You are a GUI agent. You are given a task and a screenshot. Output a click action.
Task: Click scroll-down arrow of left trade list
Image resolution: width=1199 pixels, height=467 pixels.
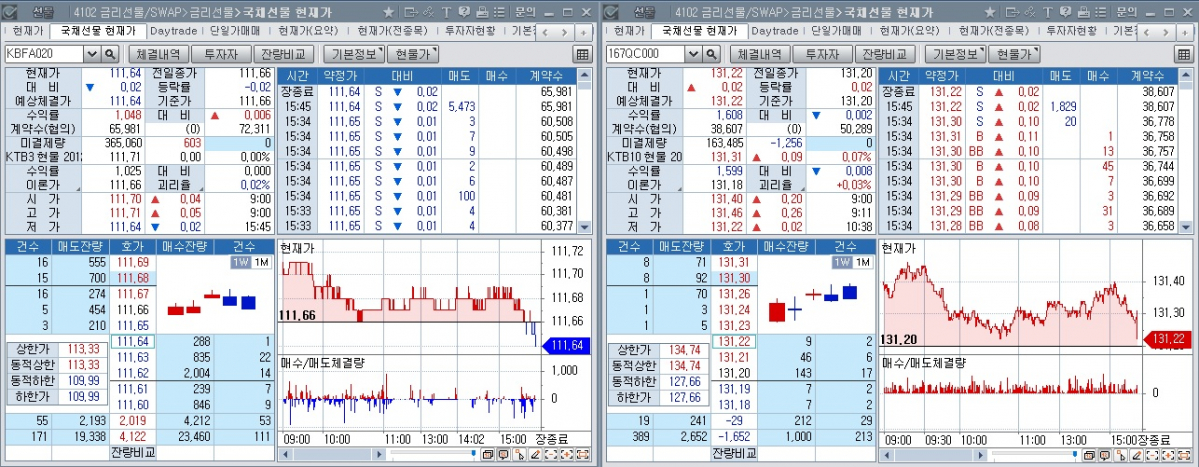585,227
